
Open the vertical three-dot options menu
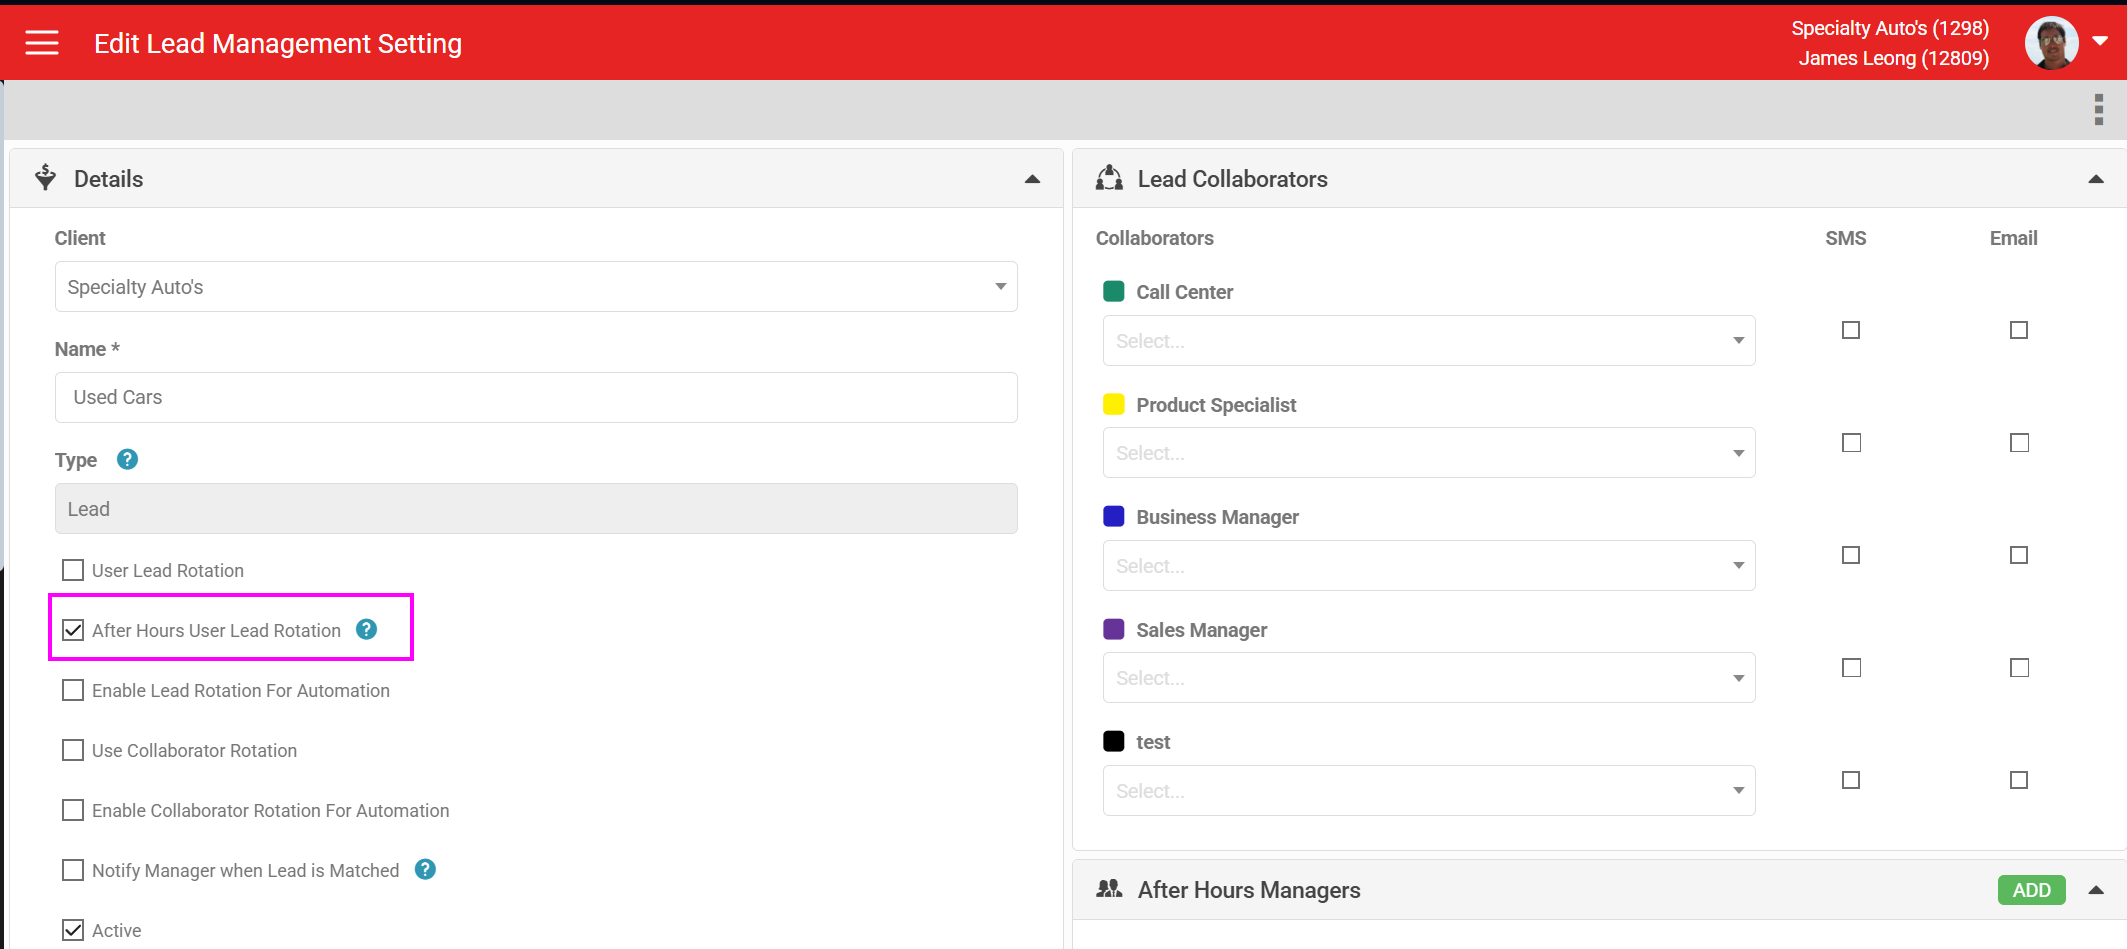(x=2098, y=110)
